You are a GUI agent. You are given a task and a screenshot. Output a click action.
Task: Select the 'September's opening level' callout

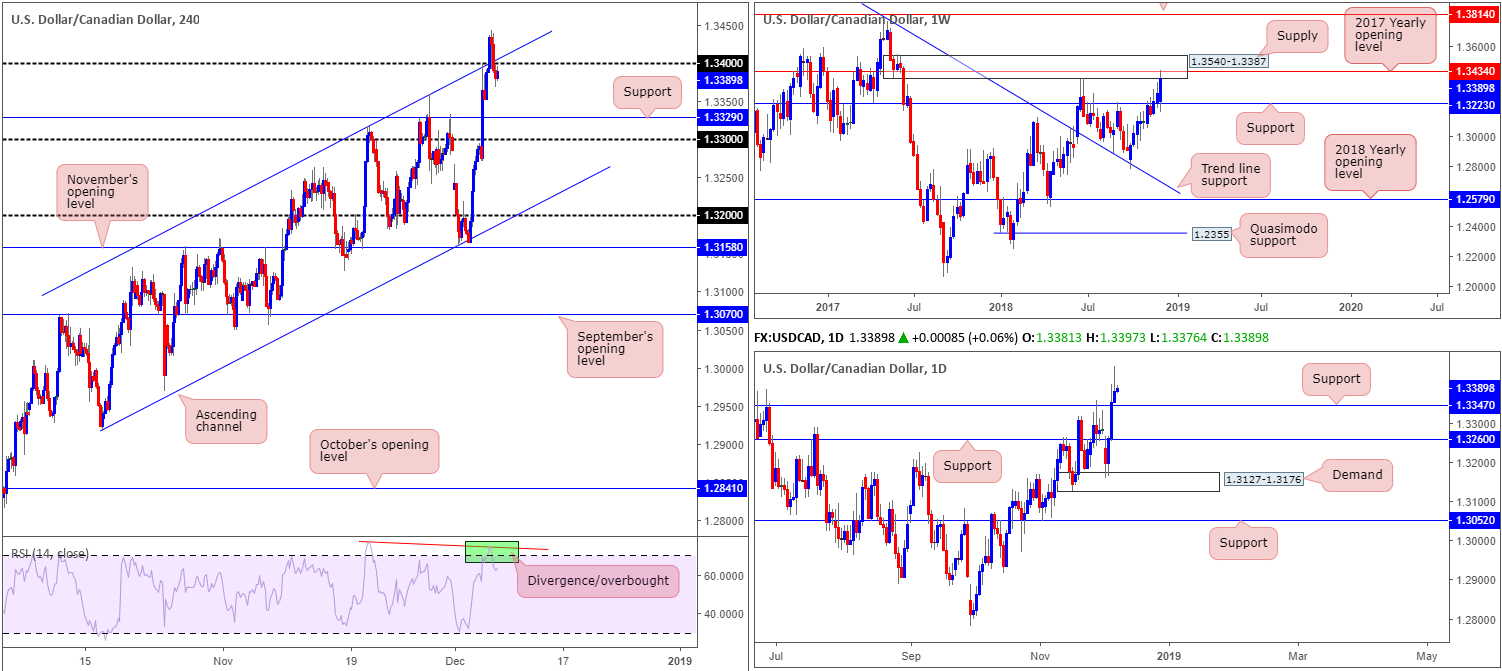click(615, 349)
